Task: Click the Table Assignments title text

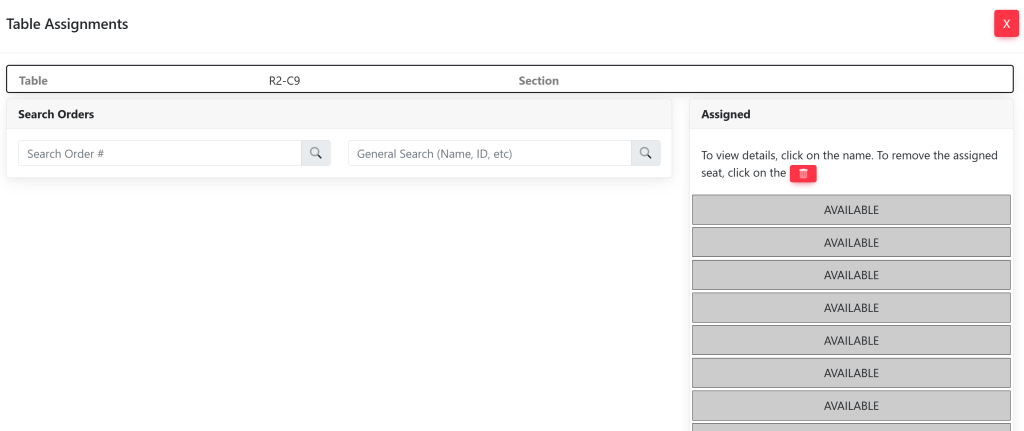Action: 67,24
